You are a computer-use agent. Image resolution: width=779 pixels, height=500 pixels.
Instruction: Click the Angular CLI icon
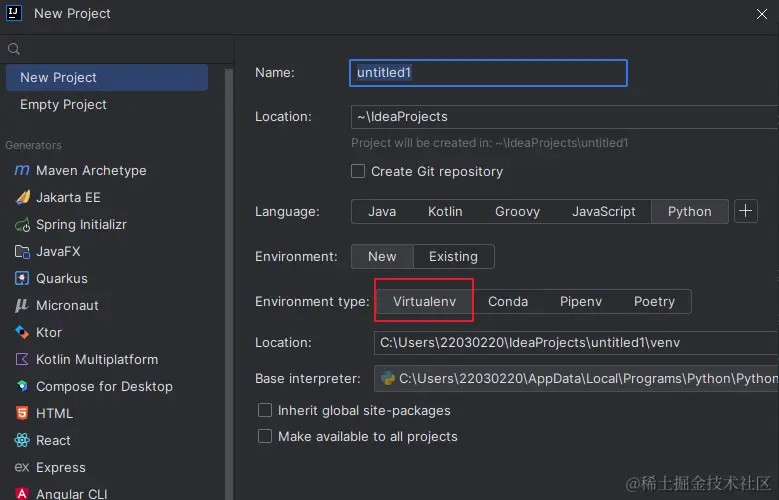click(22, 493)
